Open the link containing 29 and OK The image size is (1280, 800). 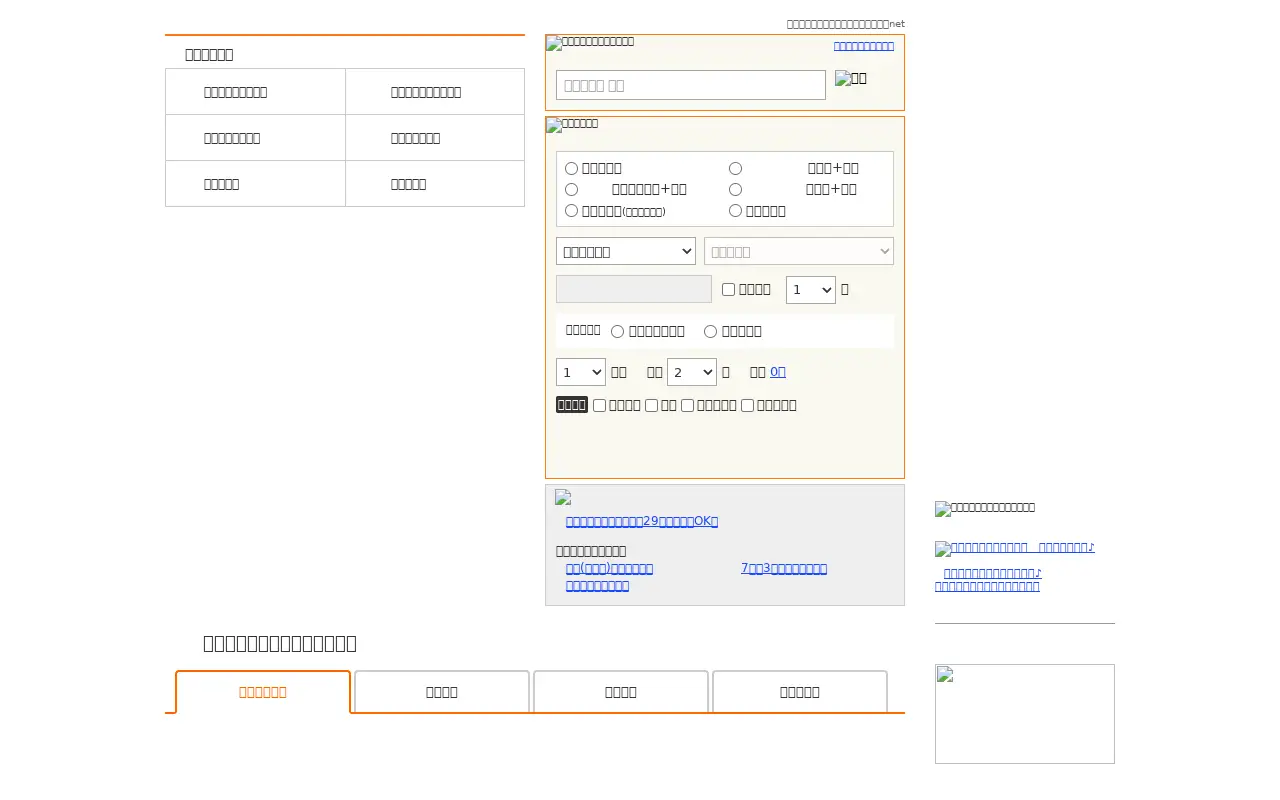pos(642,521)
